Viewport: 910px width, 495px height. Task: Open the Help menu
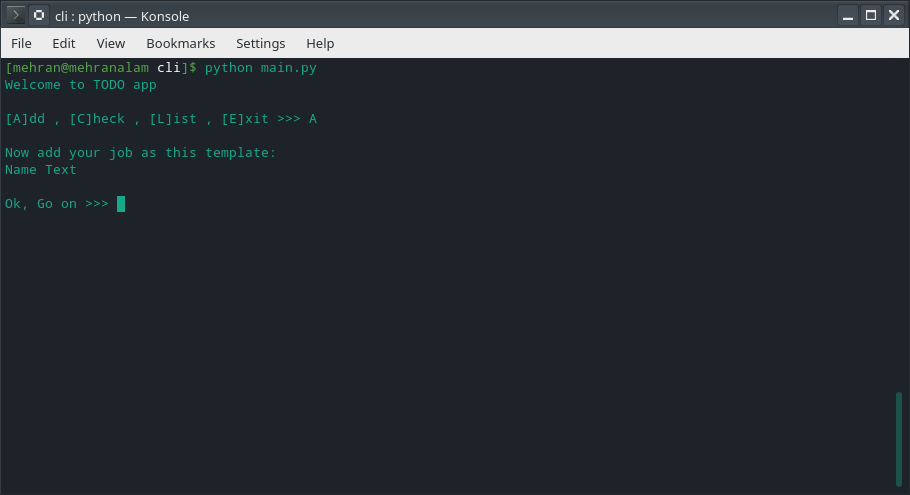click(x=320, y=44)
